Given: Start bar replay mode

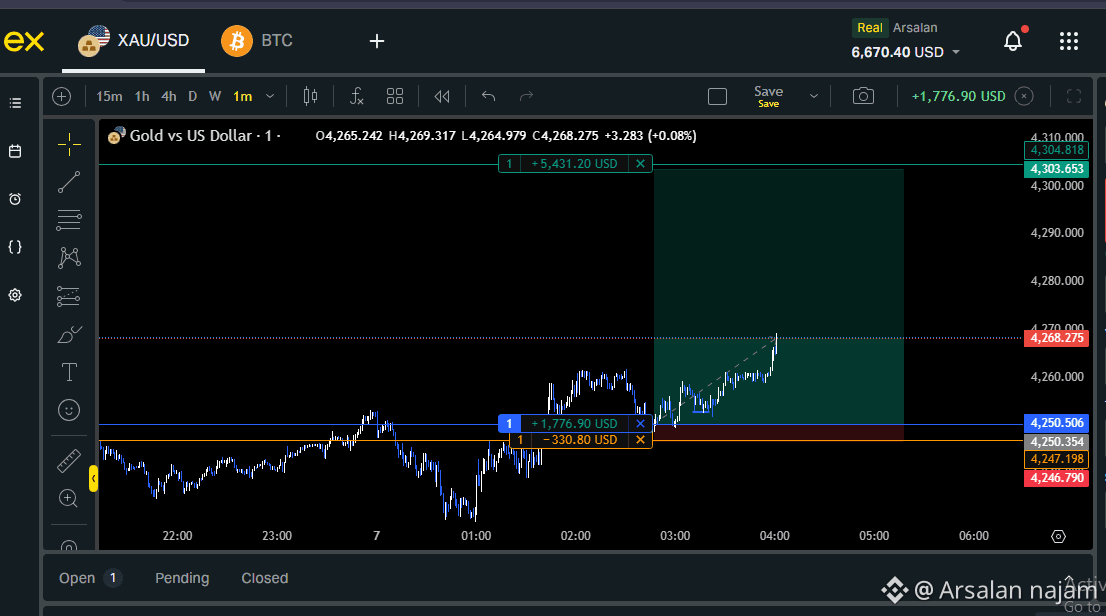Looking at the screenshot, I should 442,97.
